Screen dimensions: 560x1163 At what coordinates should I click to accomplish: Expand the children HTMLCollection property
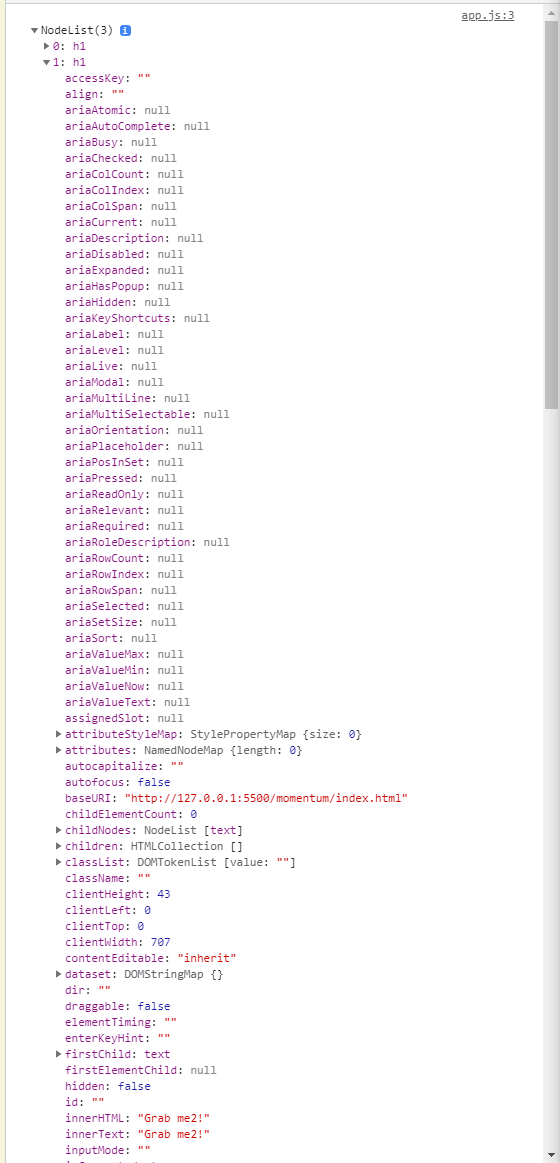(59, 846)
